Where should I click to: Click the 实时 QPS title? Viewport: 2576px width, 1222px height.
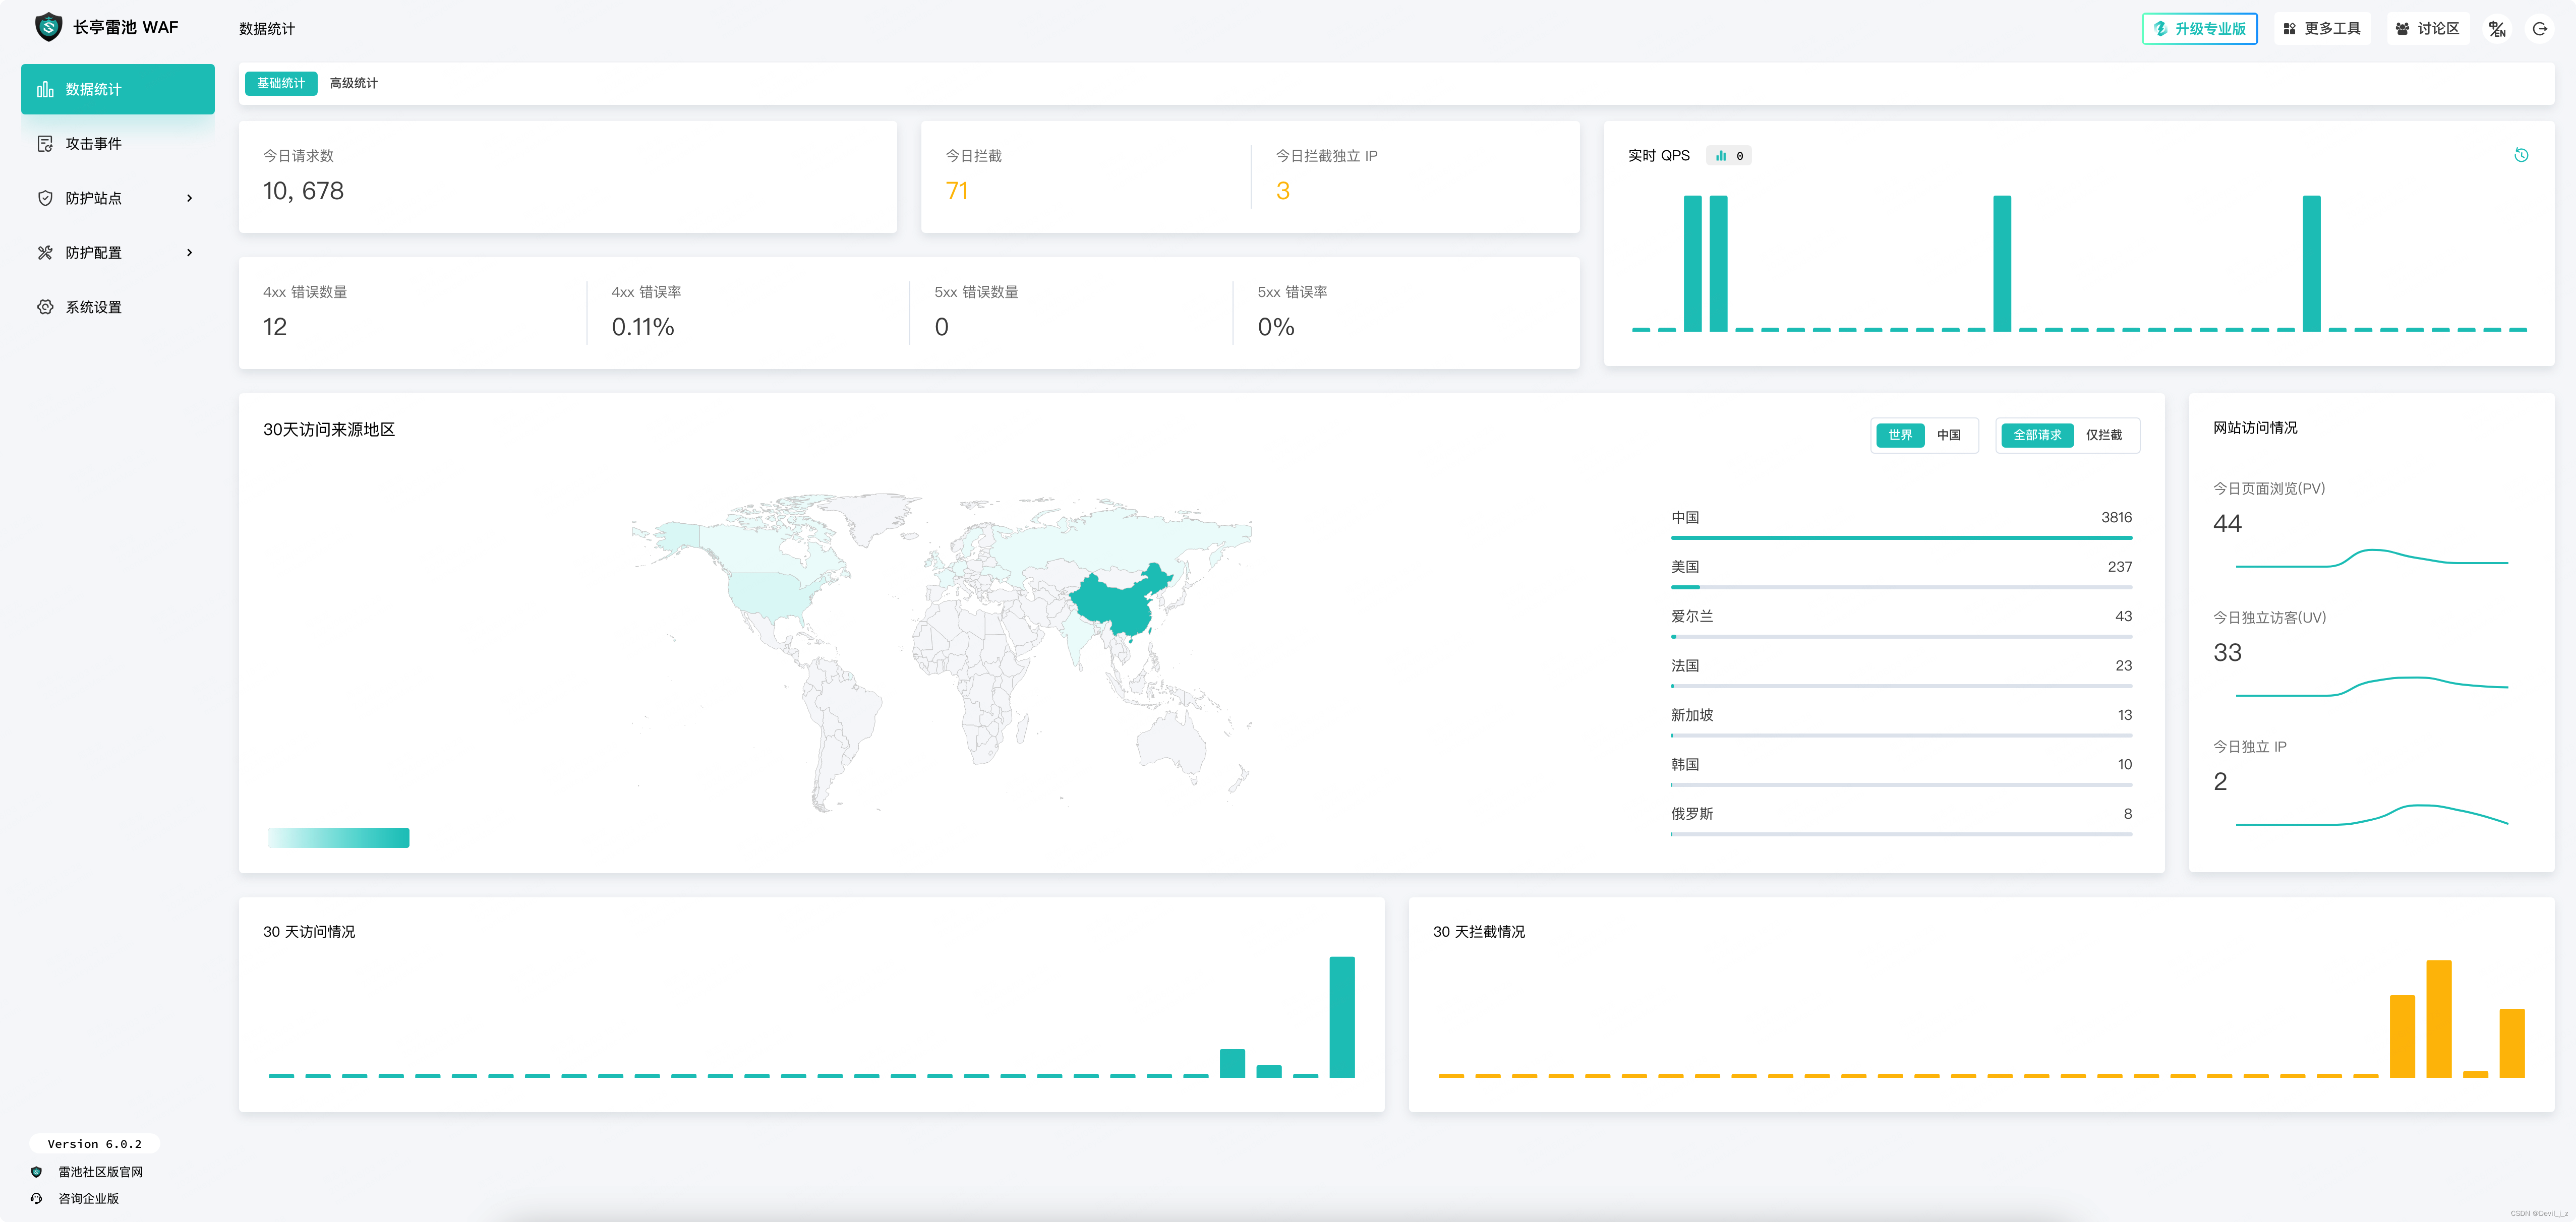click(x=1658, y=156)
